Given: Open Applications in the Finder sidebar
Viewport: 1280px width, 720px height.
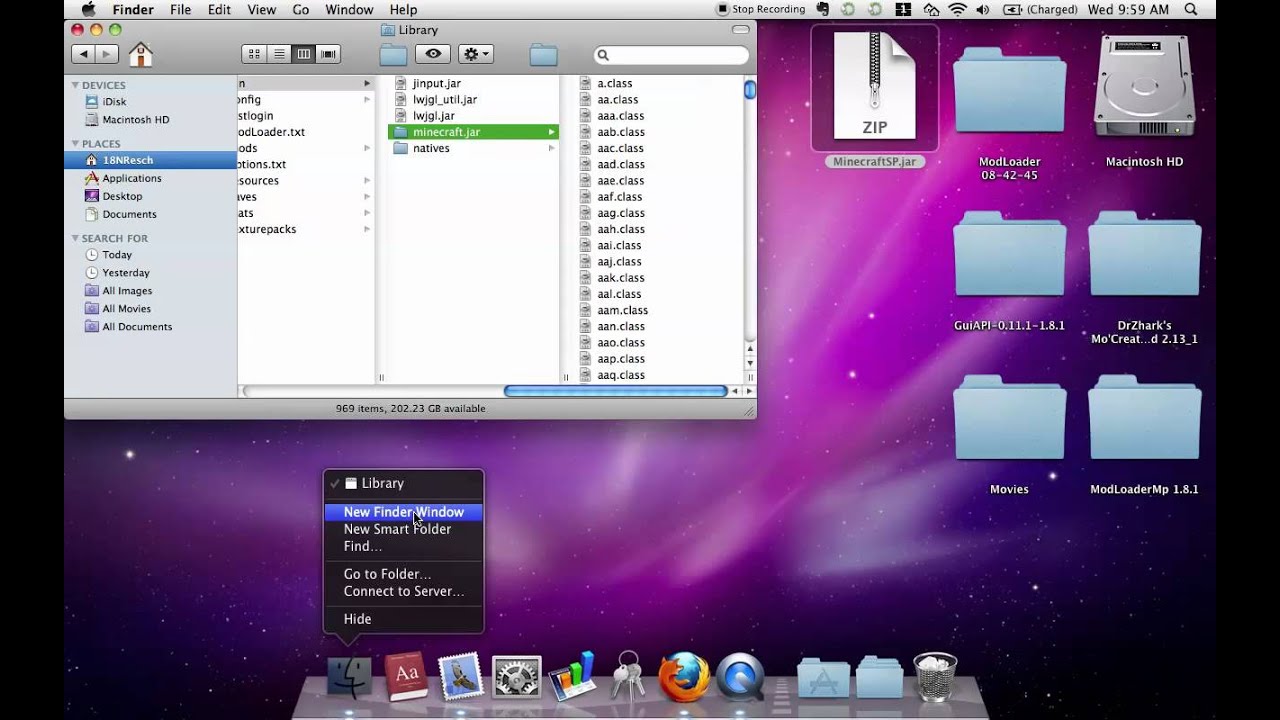Looking at the screenshot, I should [131, 178].
